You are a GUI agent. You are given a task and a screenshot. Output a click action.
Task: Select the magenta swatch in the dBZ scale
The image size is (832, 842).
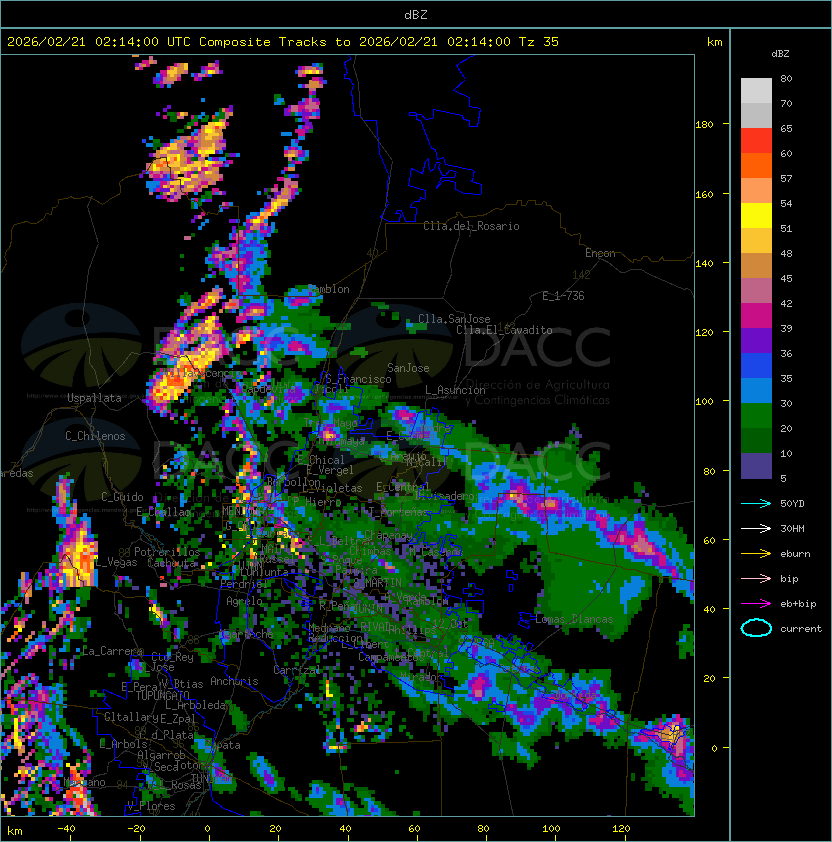click(756, 315)
